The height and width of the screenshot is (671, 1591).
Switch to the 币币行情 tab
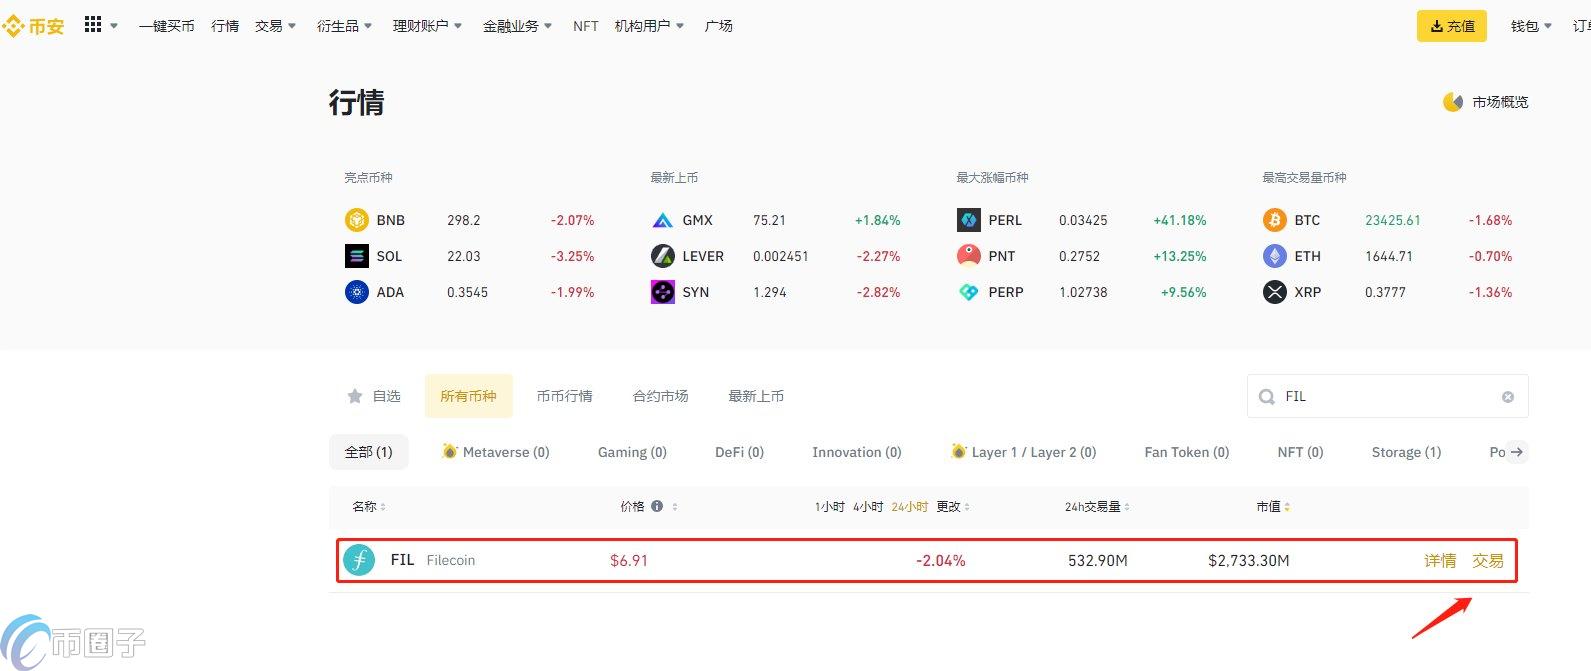click(x=565, y=396)
